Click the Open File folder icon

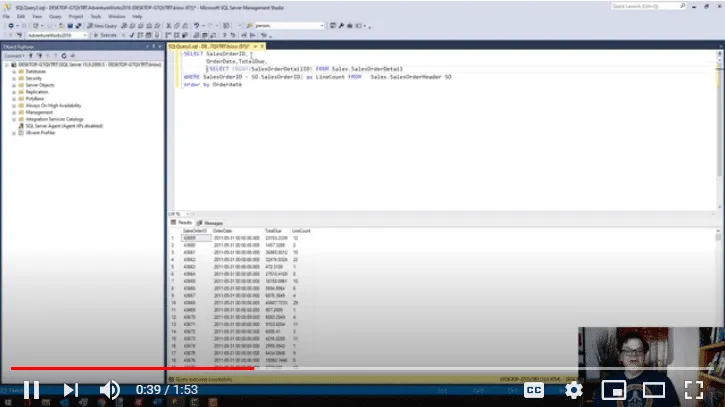(x=61, y=26)
